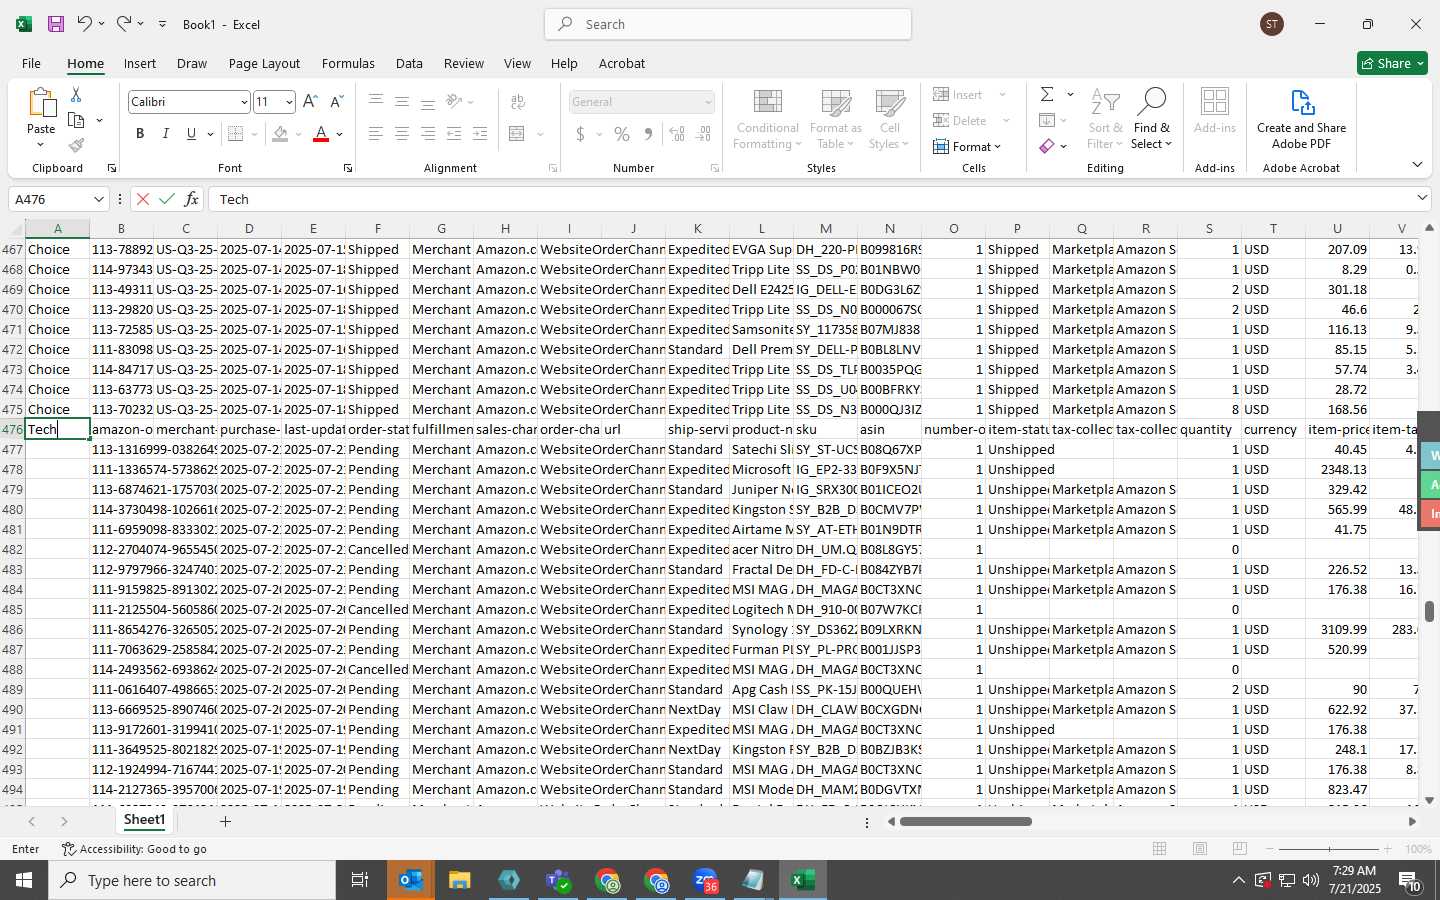Viewport: 1440px width, 900px height.
Task: Apply AutoSum with the sigma icon
Action: click(x=1047, y=94)
